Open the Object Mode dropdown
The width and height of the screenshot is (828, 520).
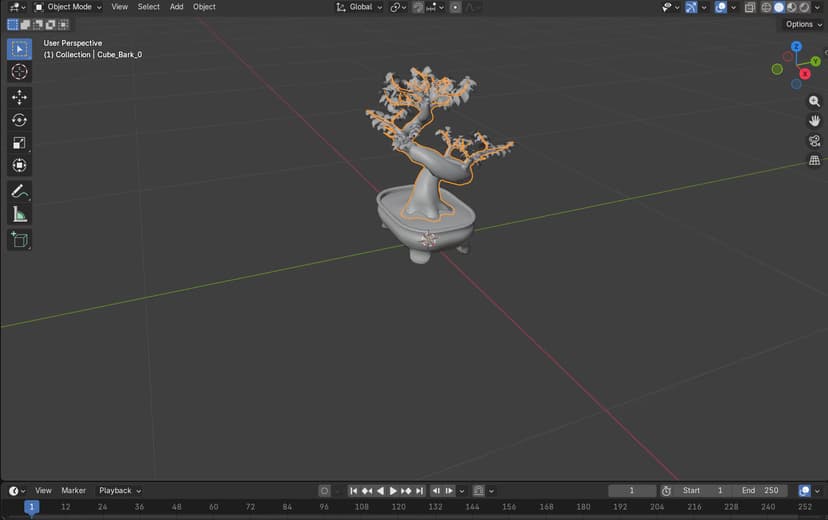pos(68,7)
